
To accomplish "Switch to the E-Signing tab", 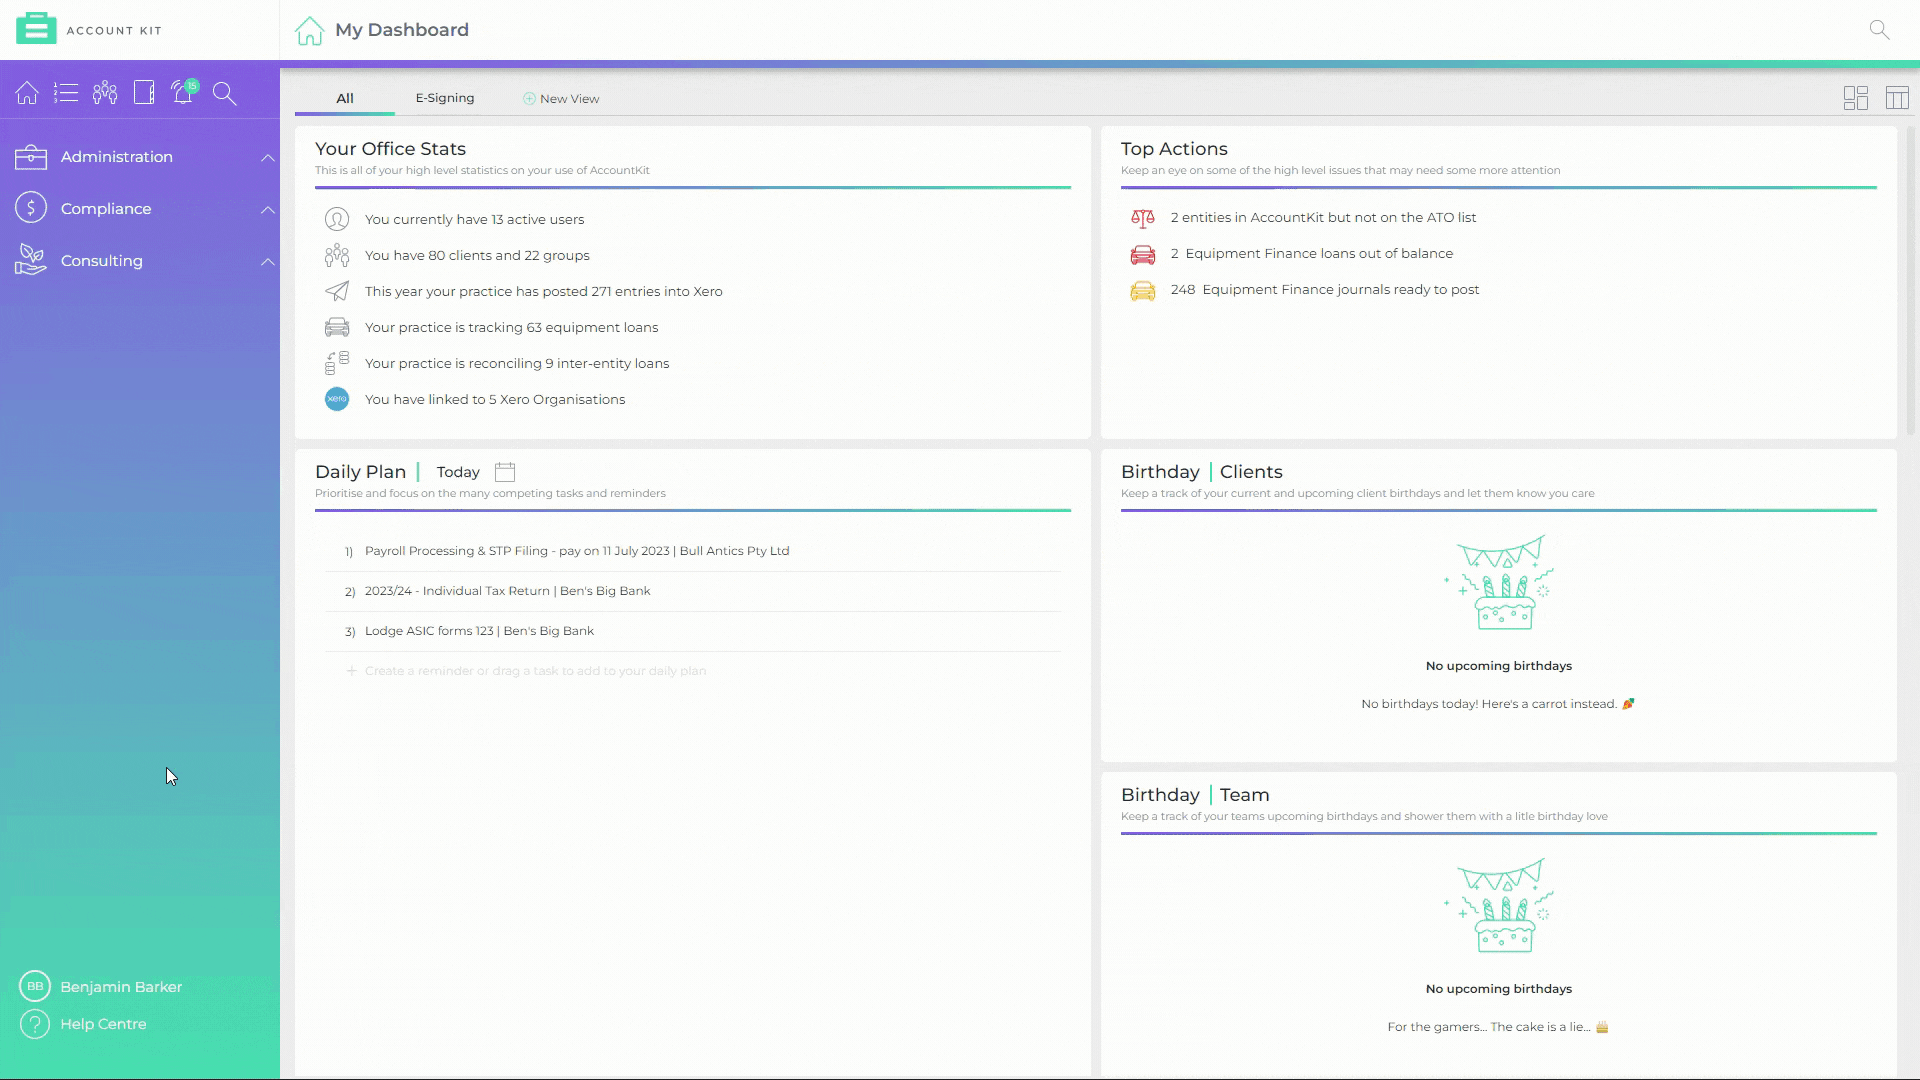I will (x=445, y=98).
